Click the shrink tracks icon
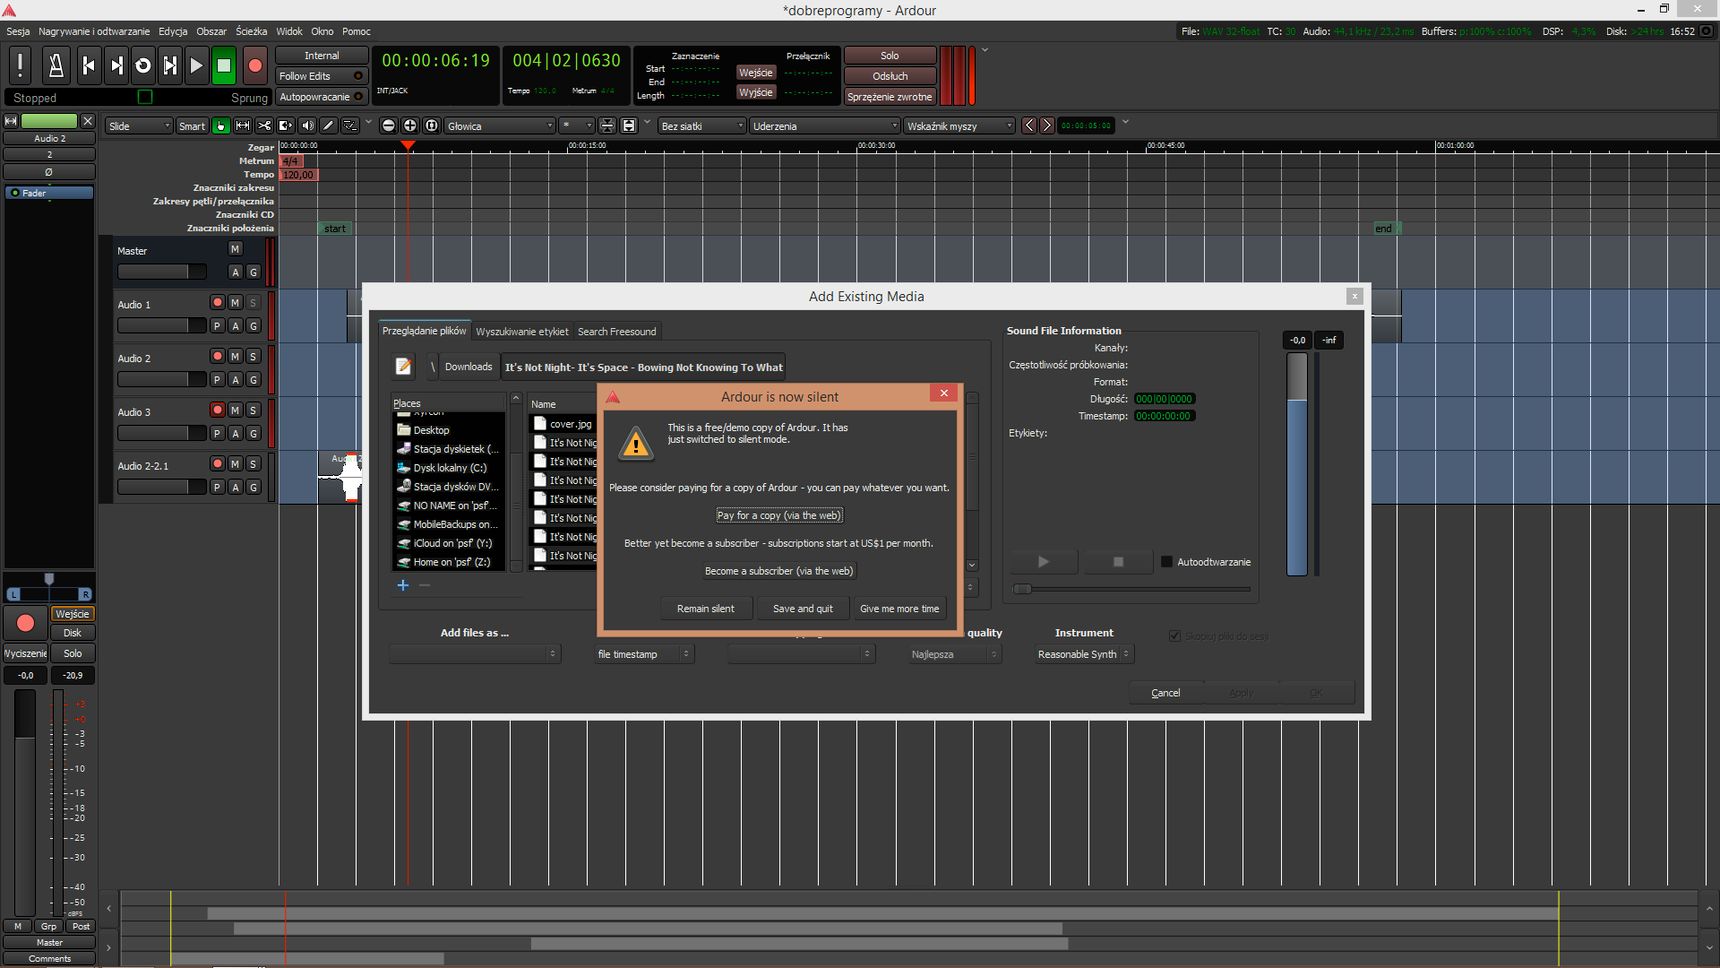Viewport: 1720px width, 968px height. pyautogui.click(x=607, y=125)
